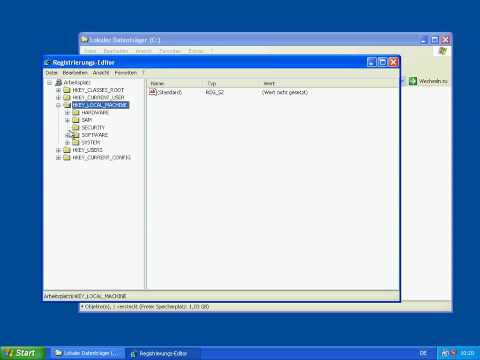The height and width of the screenshot is (360, 480).
Task: Maximize the Registrierungs-Editor window
Action: (382, 62)
